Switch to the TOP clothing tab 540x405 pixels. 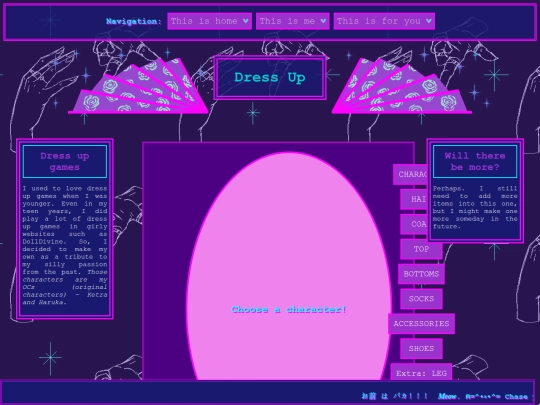421,249
